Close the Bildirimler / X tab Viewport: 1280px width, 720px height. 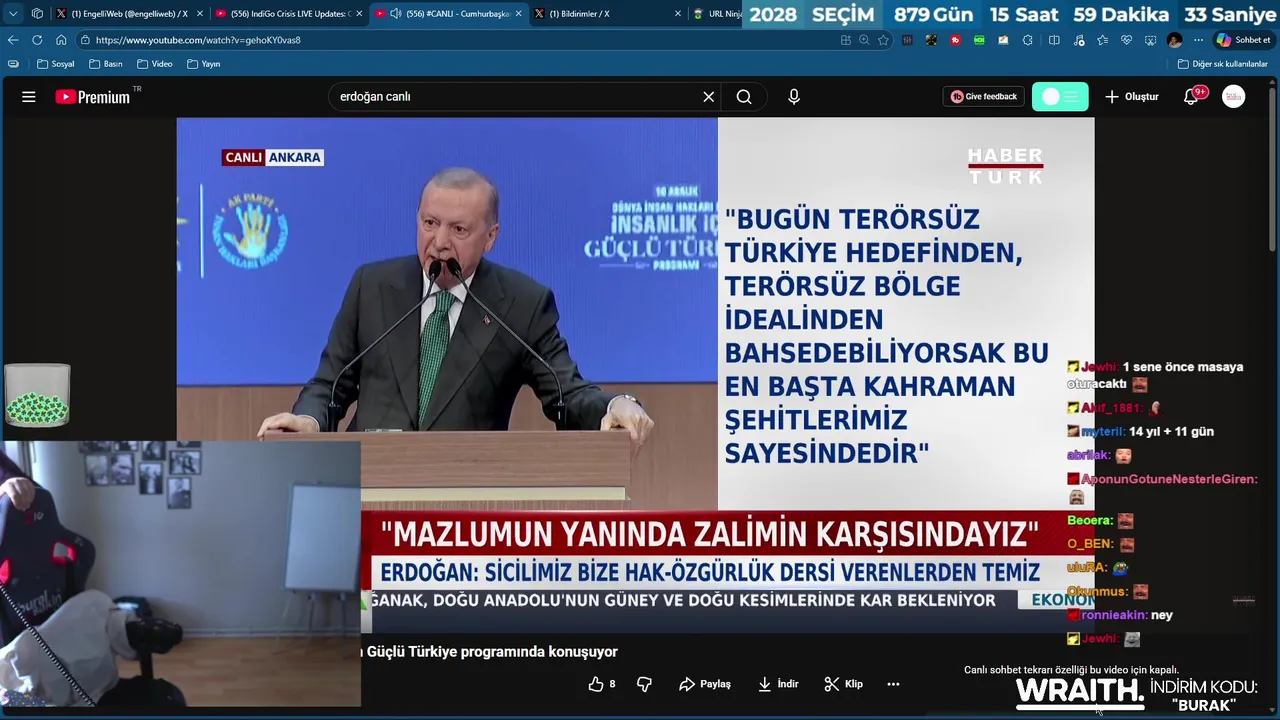click(x=678, y=14)
